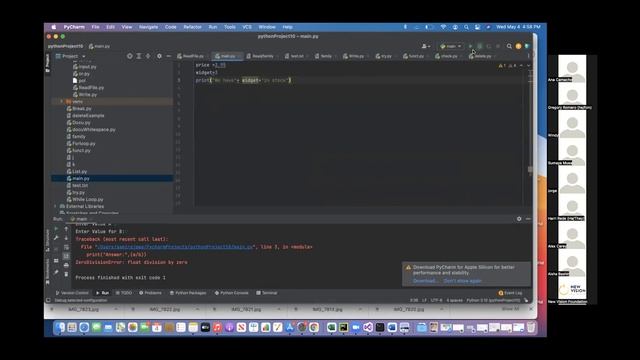This screenshot has height=360, width=640.
Task: Toggle tool window bars icon in status bar corner
Action: 48,300
